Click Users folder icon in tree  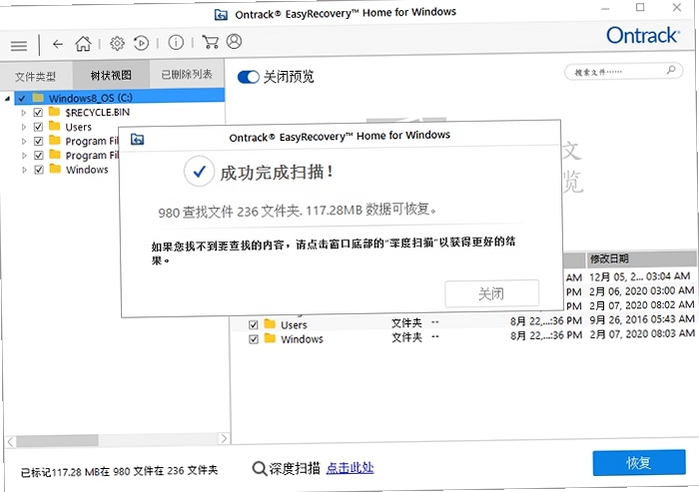(x=54, y=126)
